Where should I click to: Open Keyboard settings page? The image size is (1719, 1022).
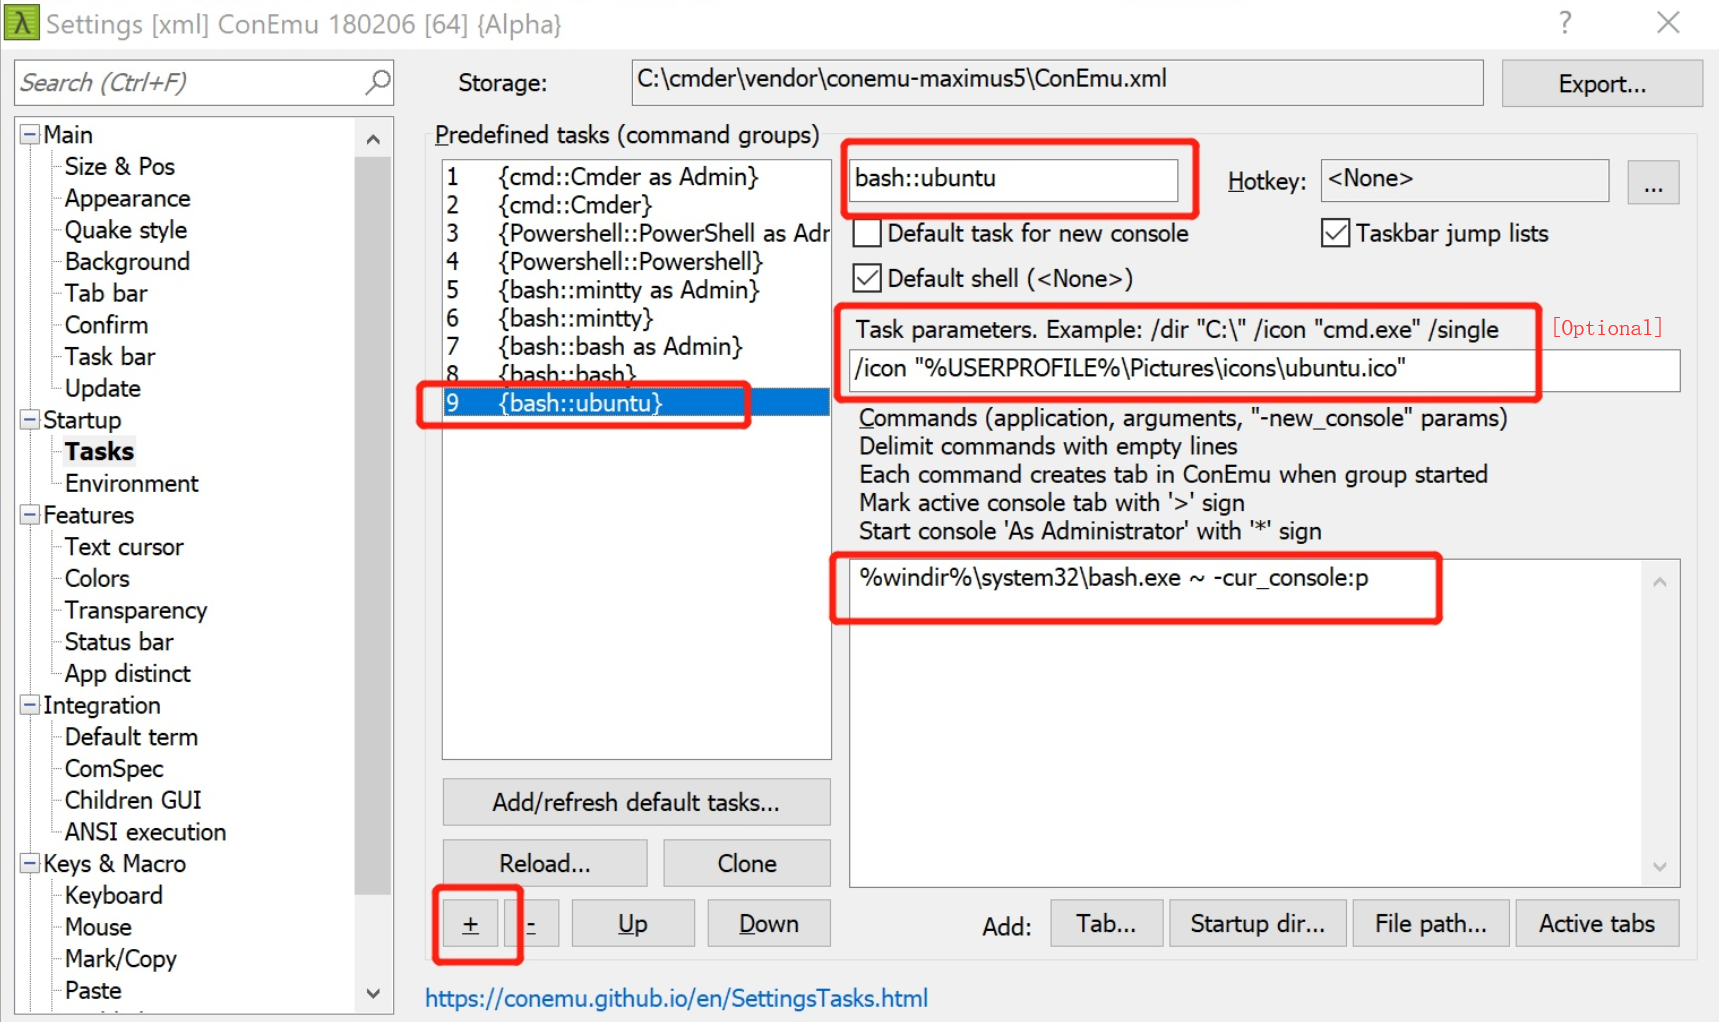[x=113, y=896]
